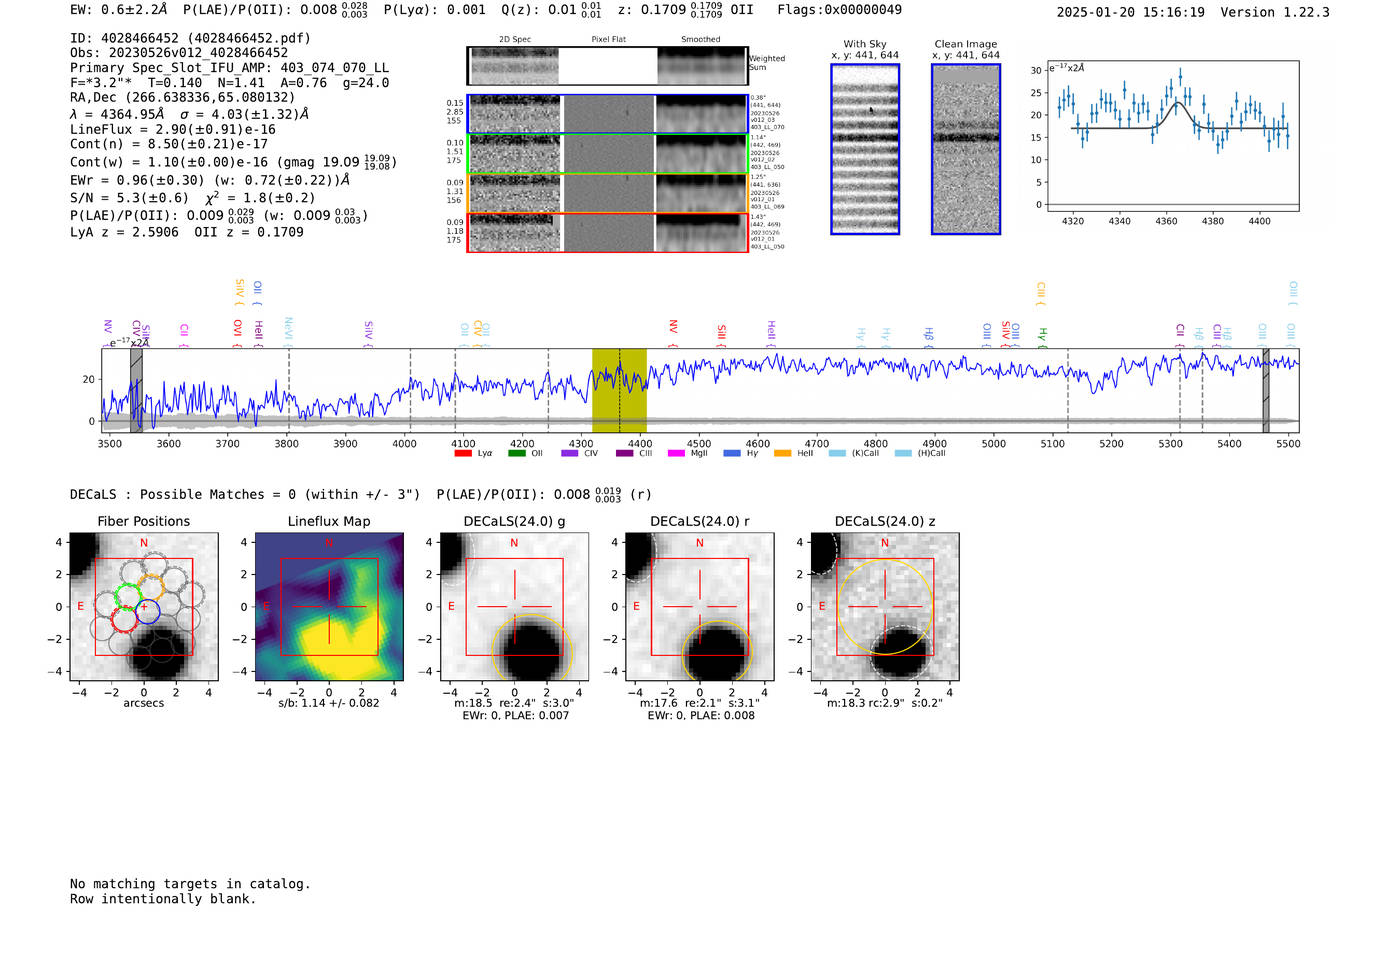Click the blue Hγ legend swatch

pos(731,454)
